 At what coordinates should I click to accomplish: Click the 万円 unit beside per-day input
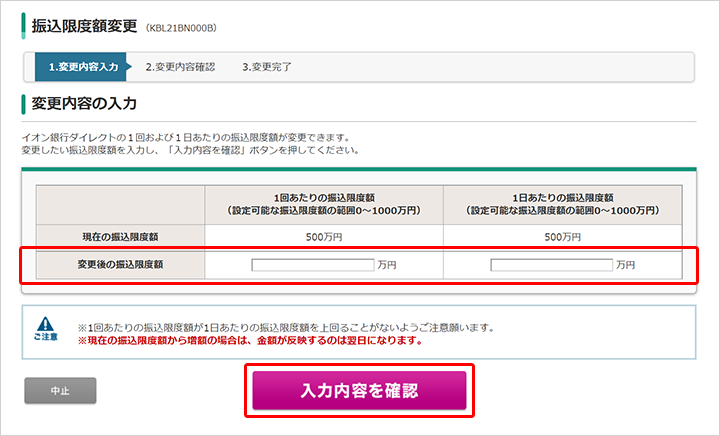point(625,265)
